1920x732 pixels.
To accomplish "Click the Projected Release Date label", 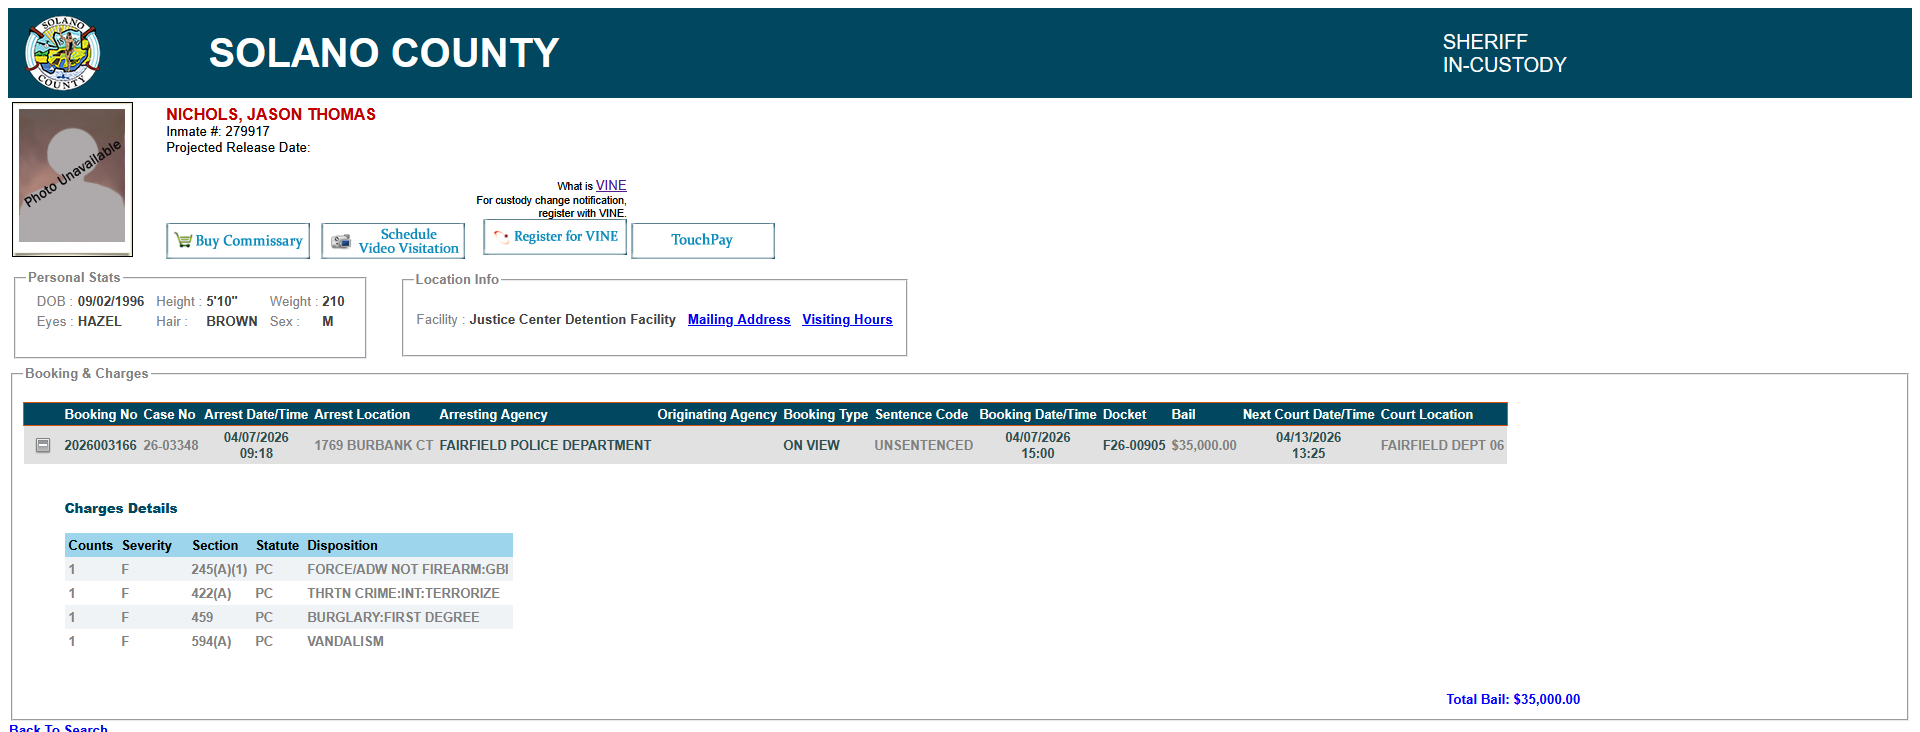I will click(x=238, y=148).
